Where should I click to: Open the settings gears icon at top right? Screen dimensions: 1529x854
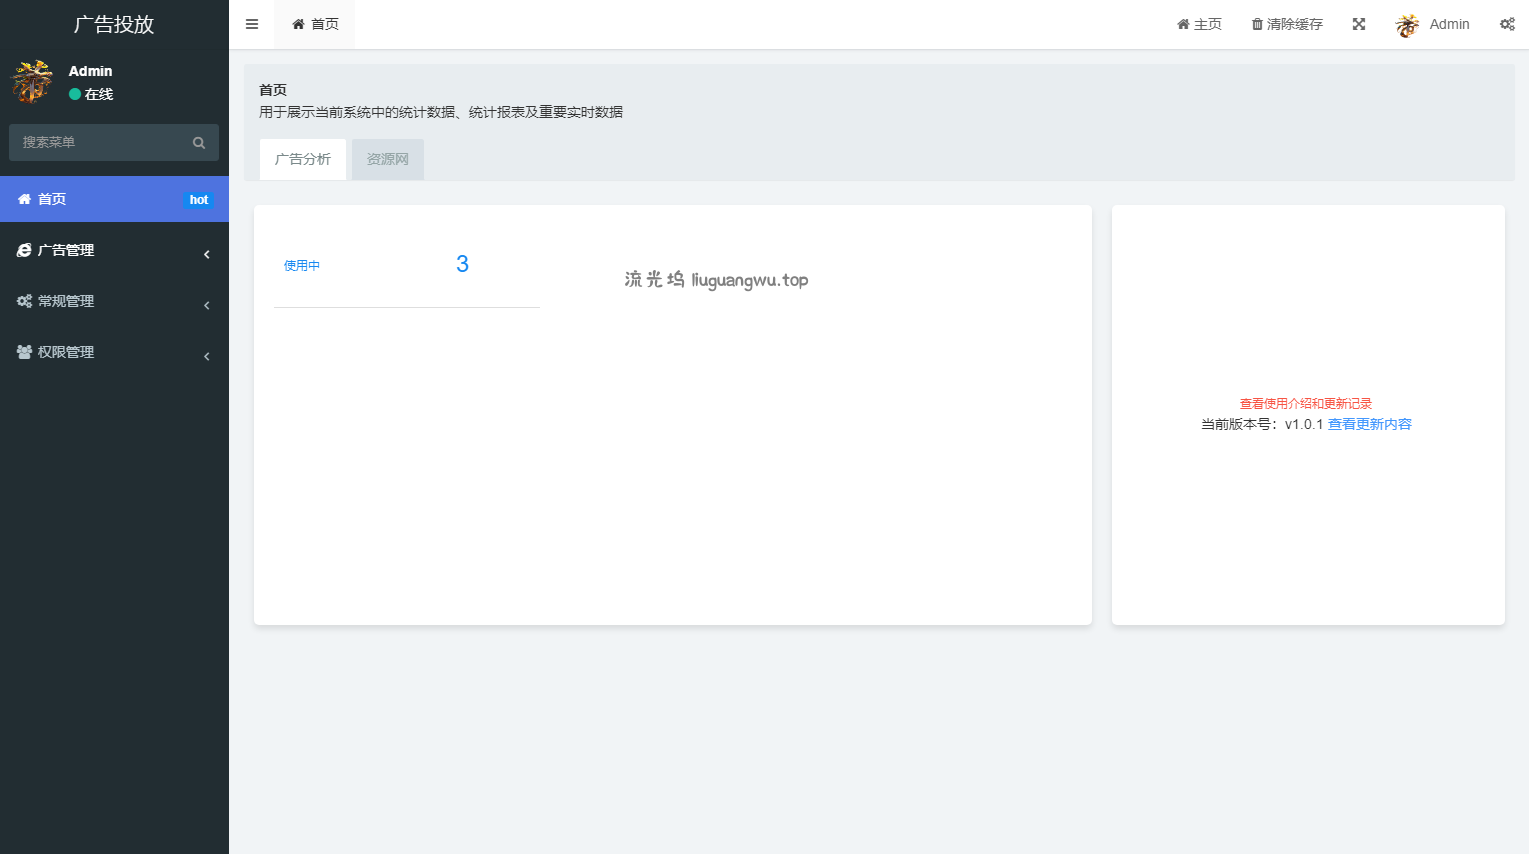tap(1507, 24)
